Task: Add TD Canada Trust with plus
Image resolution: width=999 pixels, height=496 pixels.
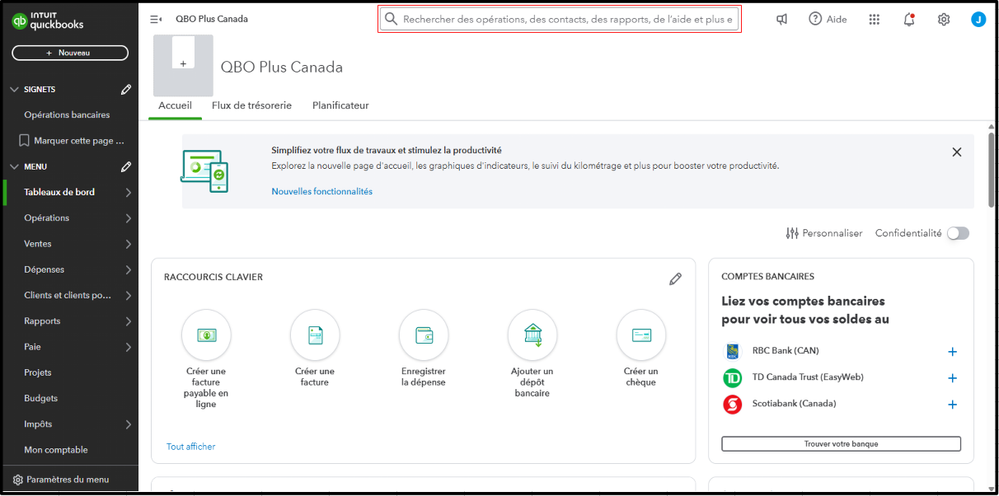Action: pyautogui.click(x=952, y=378)
